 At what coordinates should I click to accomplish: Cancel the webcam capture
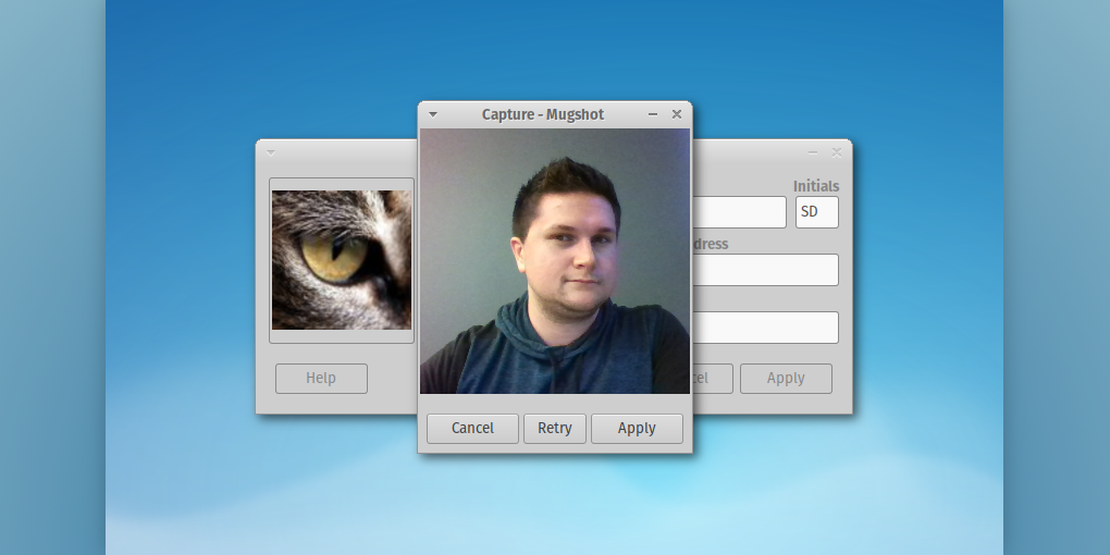pyautogui.click(x=473, y=428)
